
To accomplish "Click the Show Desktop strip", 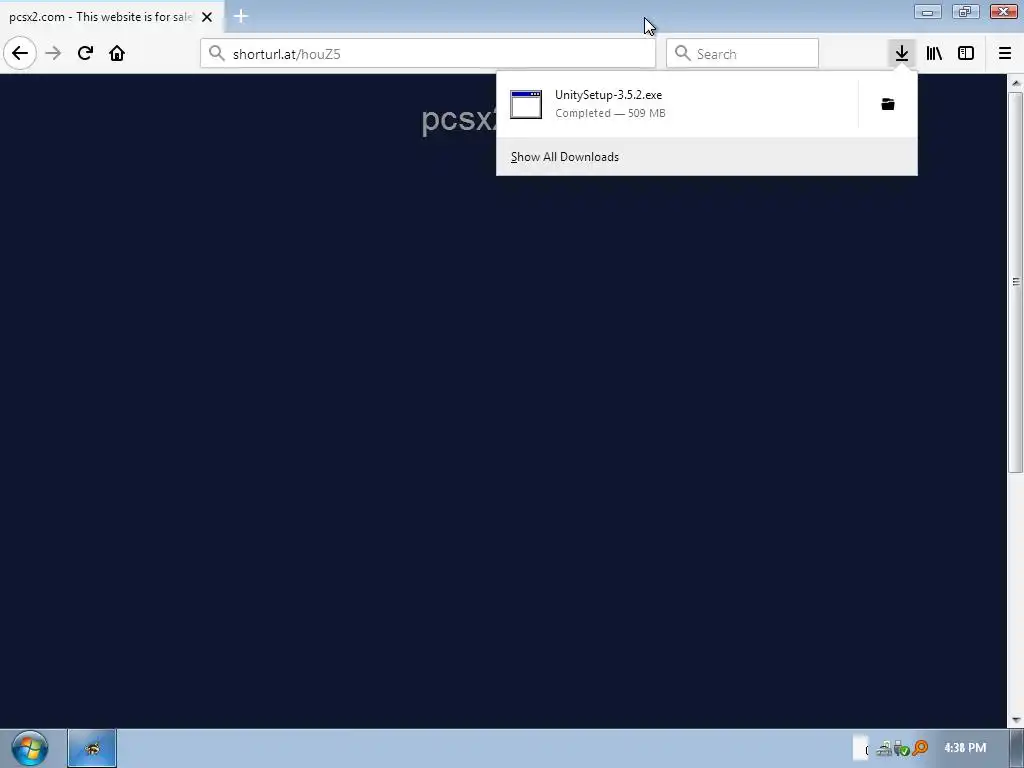I will pyautogui.click(x=1017, y=748).
